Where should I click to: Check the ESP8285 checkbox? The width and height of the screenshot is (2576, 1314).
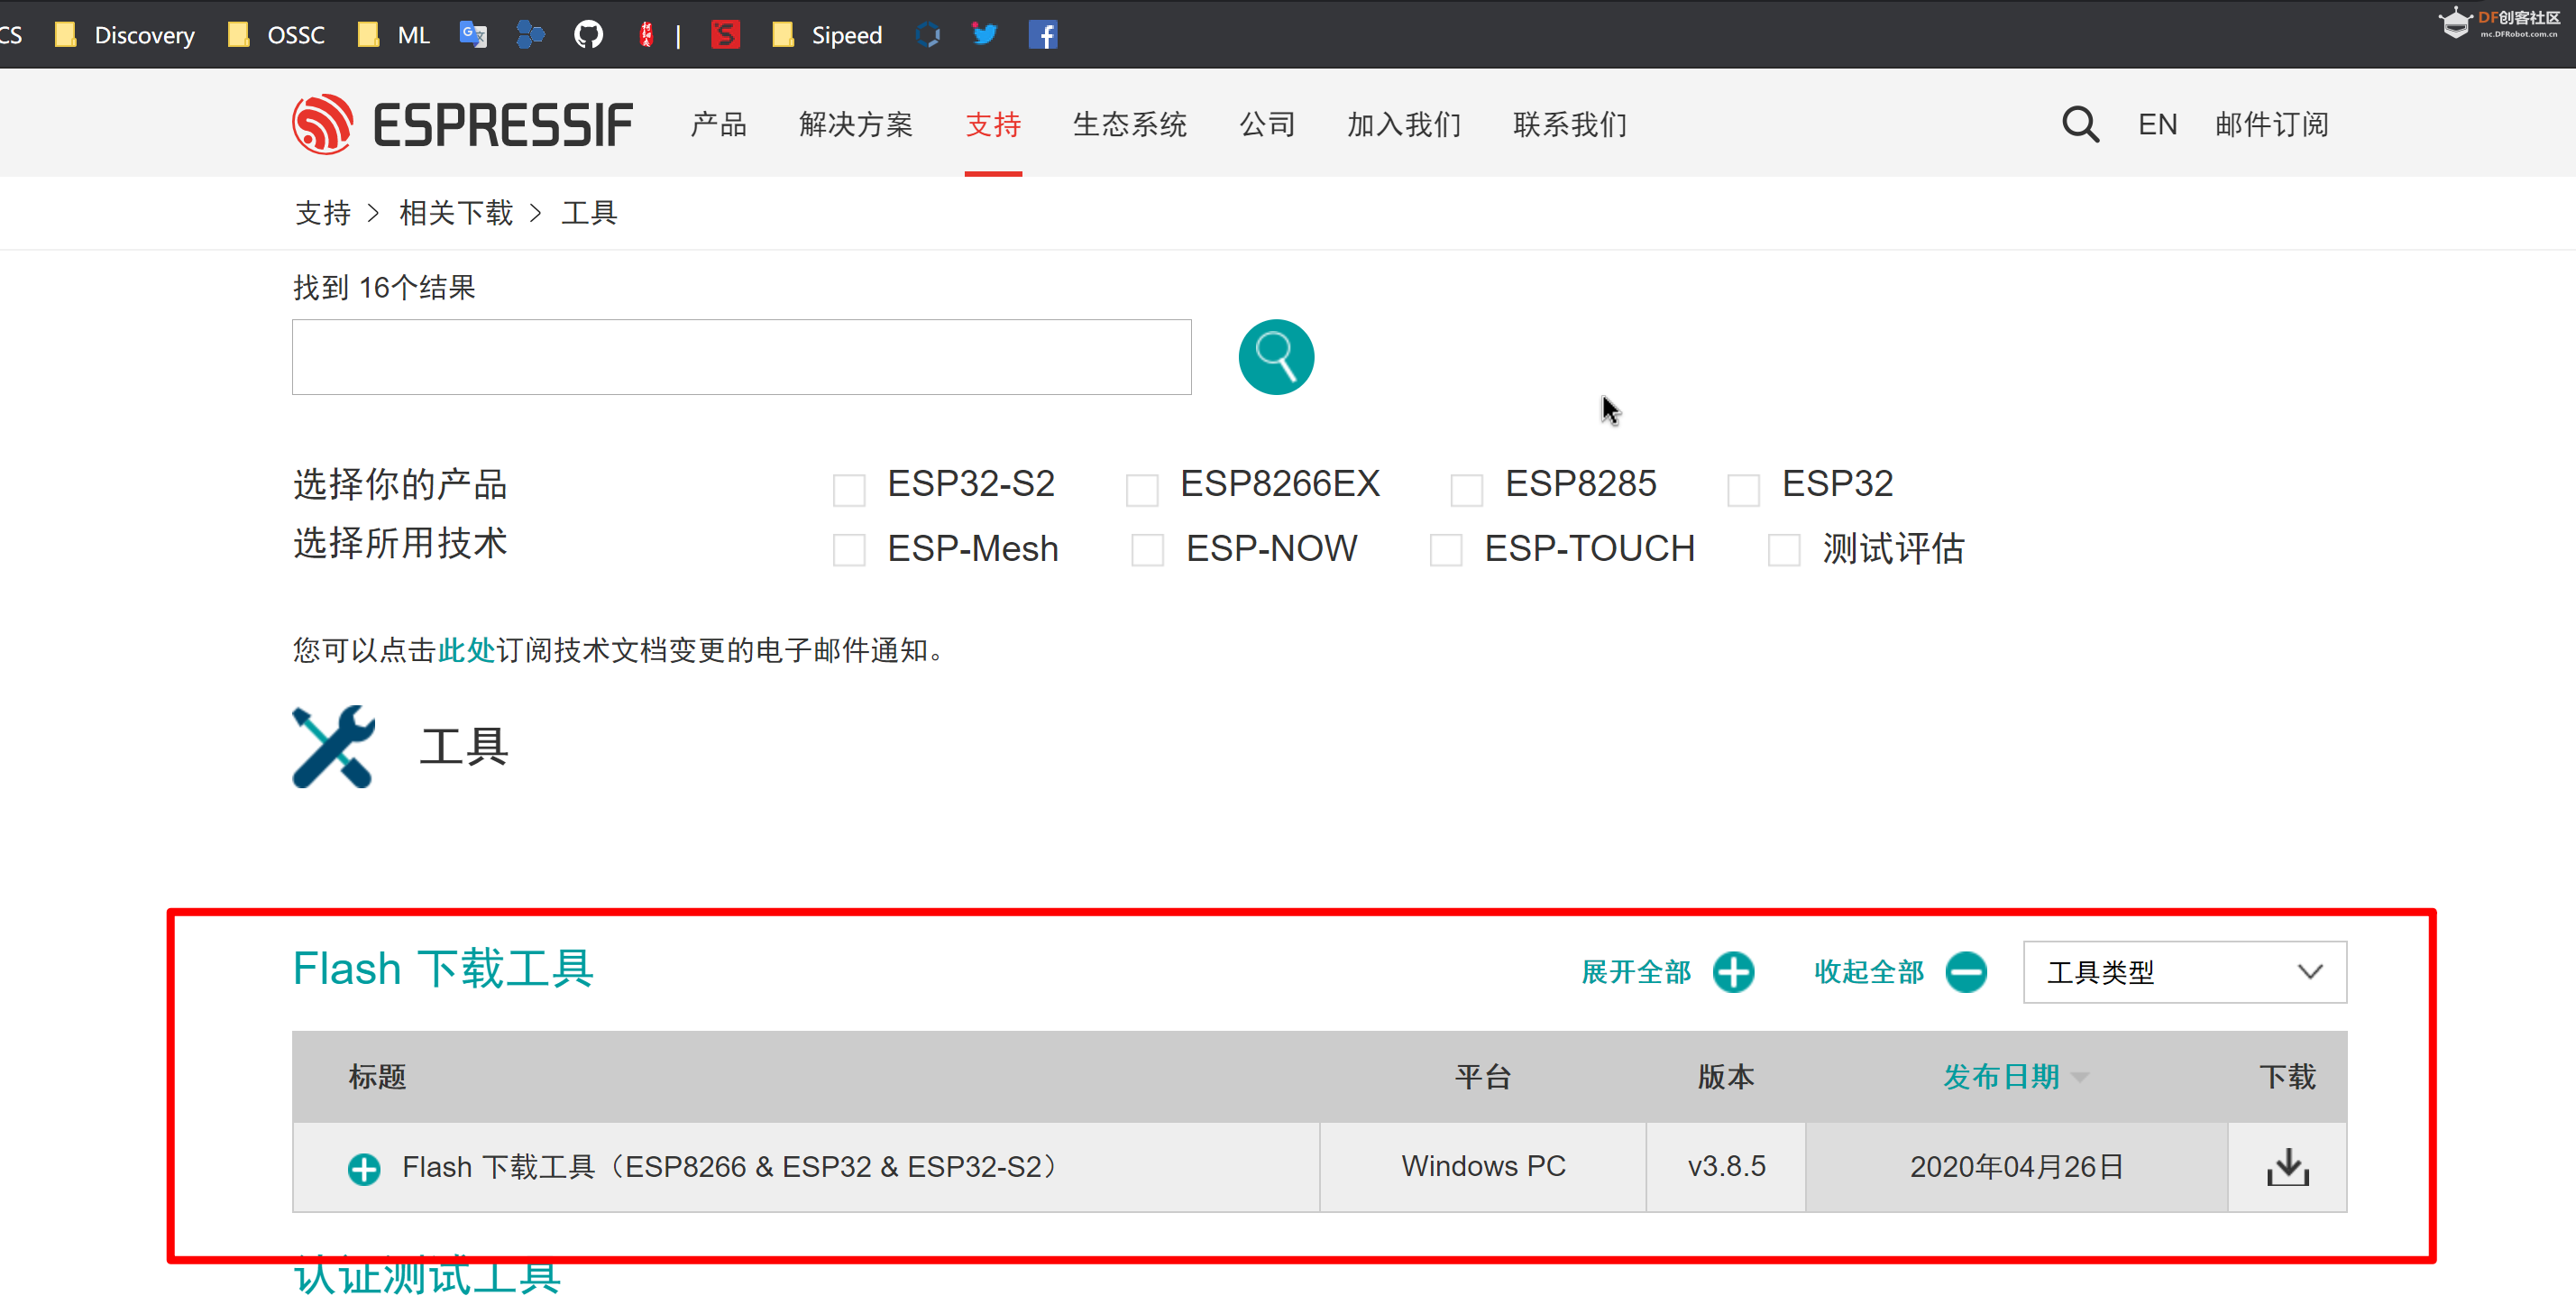1467,490
